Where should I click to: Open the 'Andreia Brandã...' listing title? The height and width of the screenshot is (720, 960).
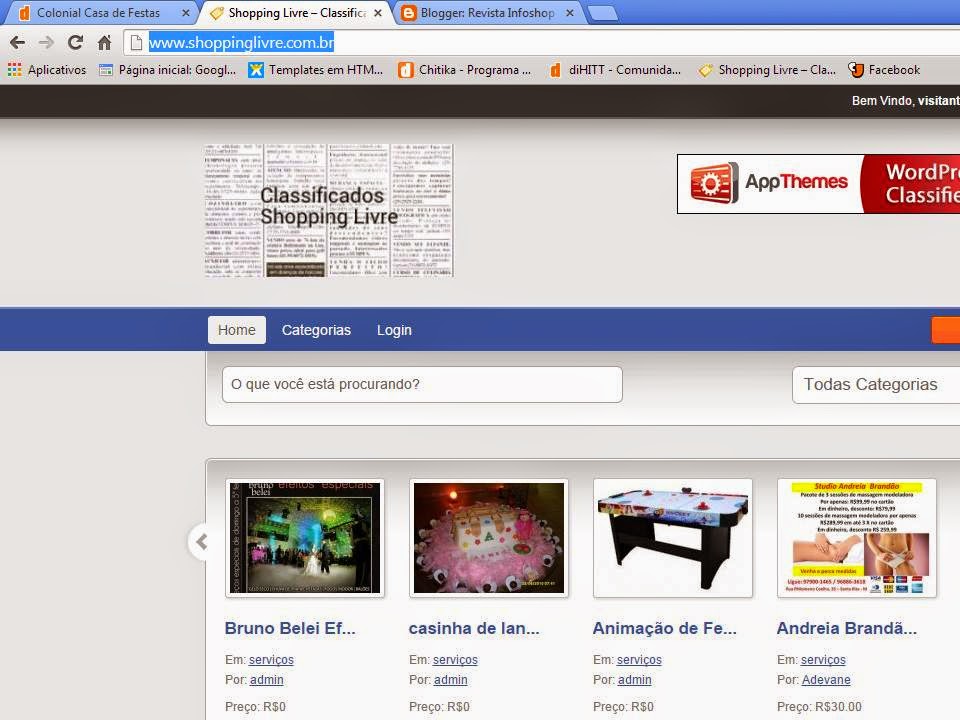pyautogui.click(x=847, y=628)
